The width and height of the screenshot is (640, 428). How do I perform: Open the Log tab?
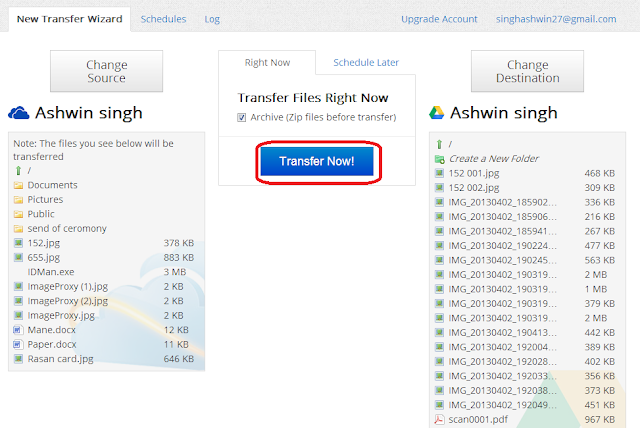click(x=212, y=19)
